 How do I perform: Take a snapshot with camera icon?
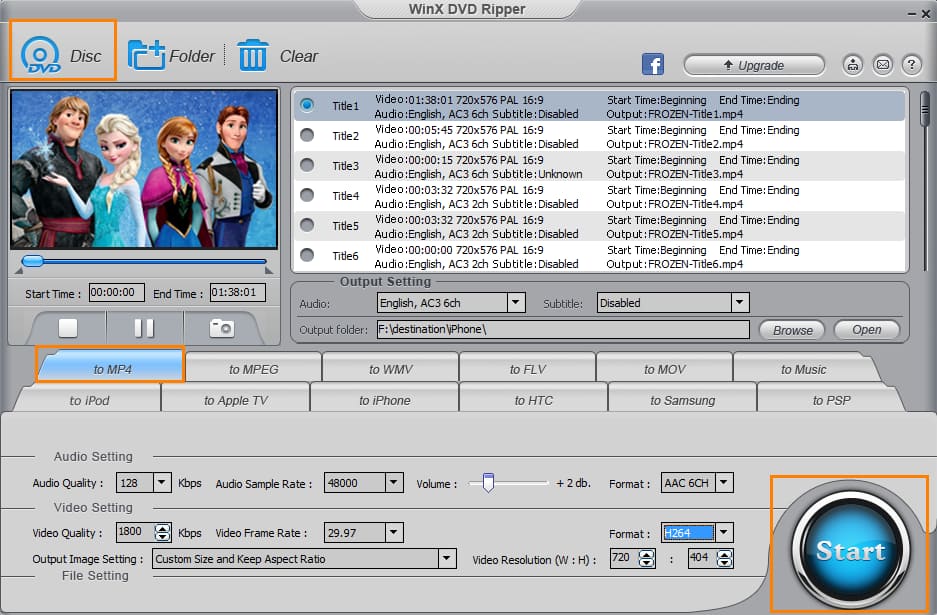point(221,328)
